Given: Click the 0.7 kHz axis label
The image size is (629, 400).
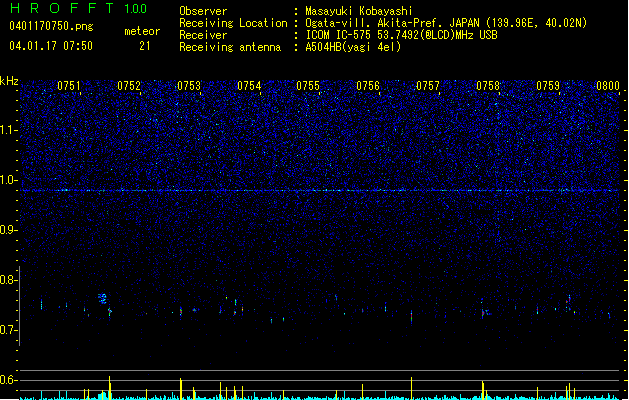Looking at the screenshot, I should pos(7,330).
